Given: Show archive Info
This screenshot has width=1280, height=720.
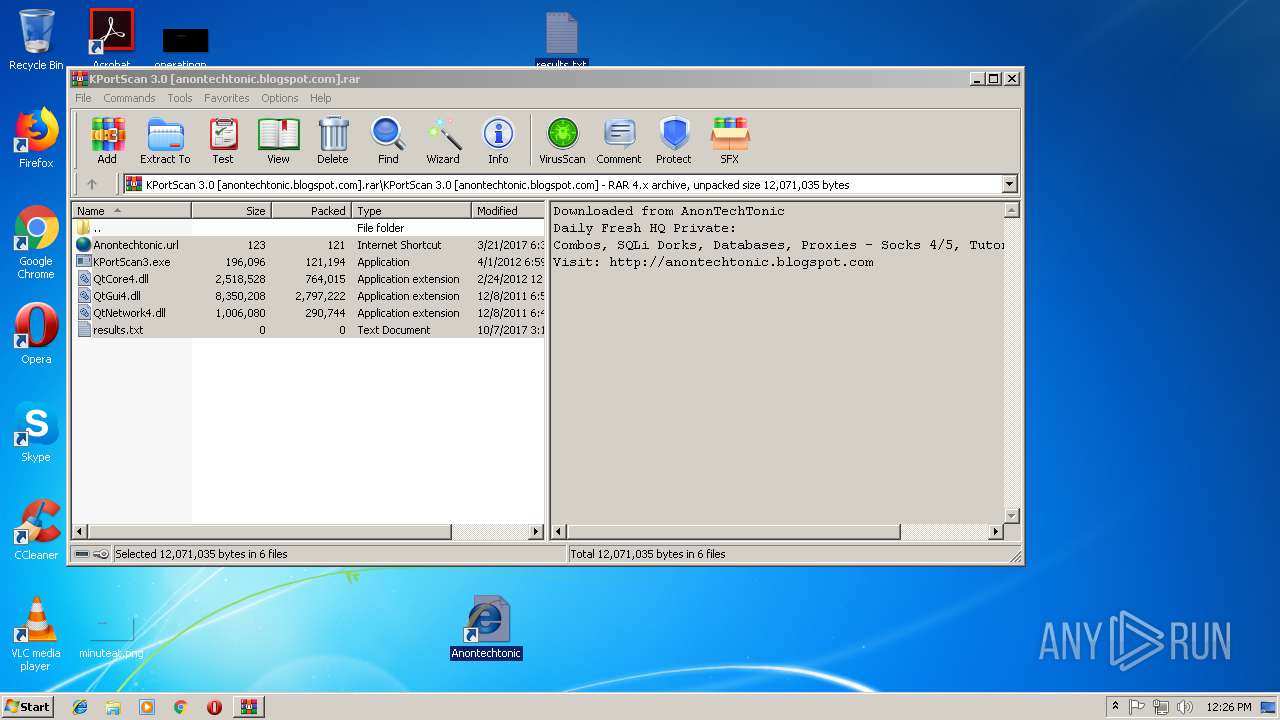Looking at the screenshot, I should coord(498,140).
